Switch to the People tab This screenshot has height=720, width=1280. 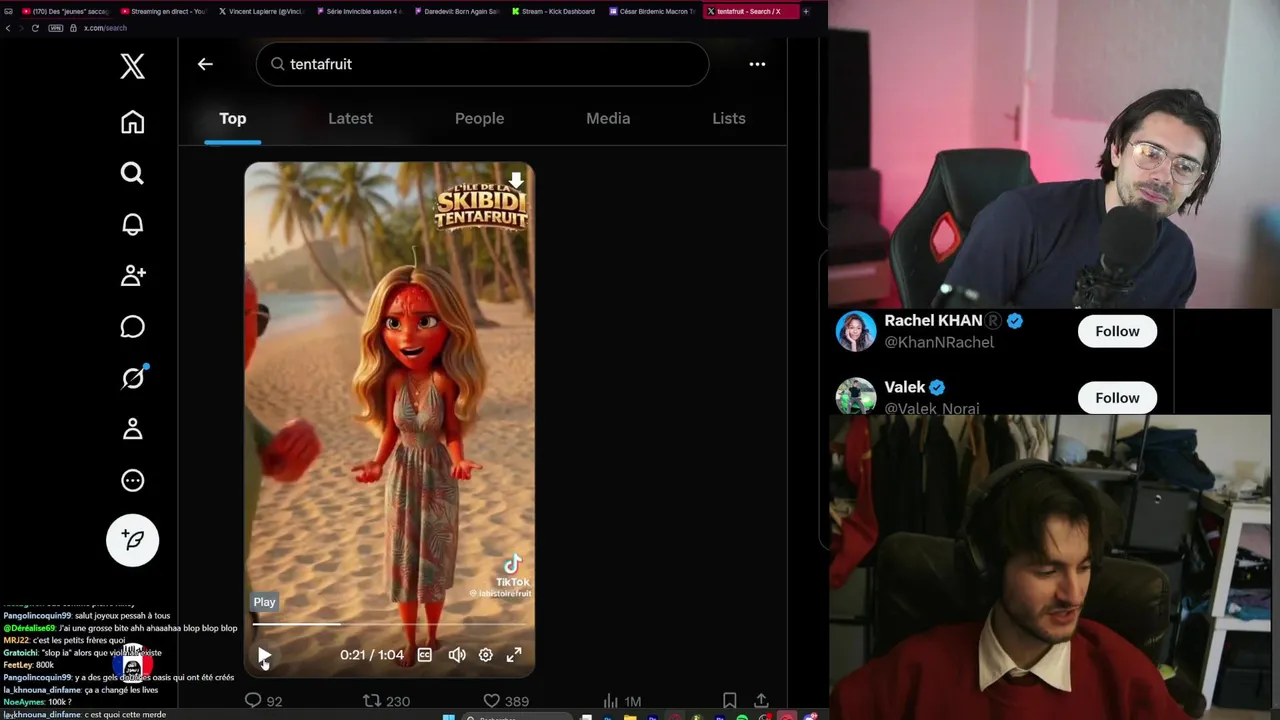479,118
